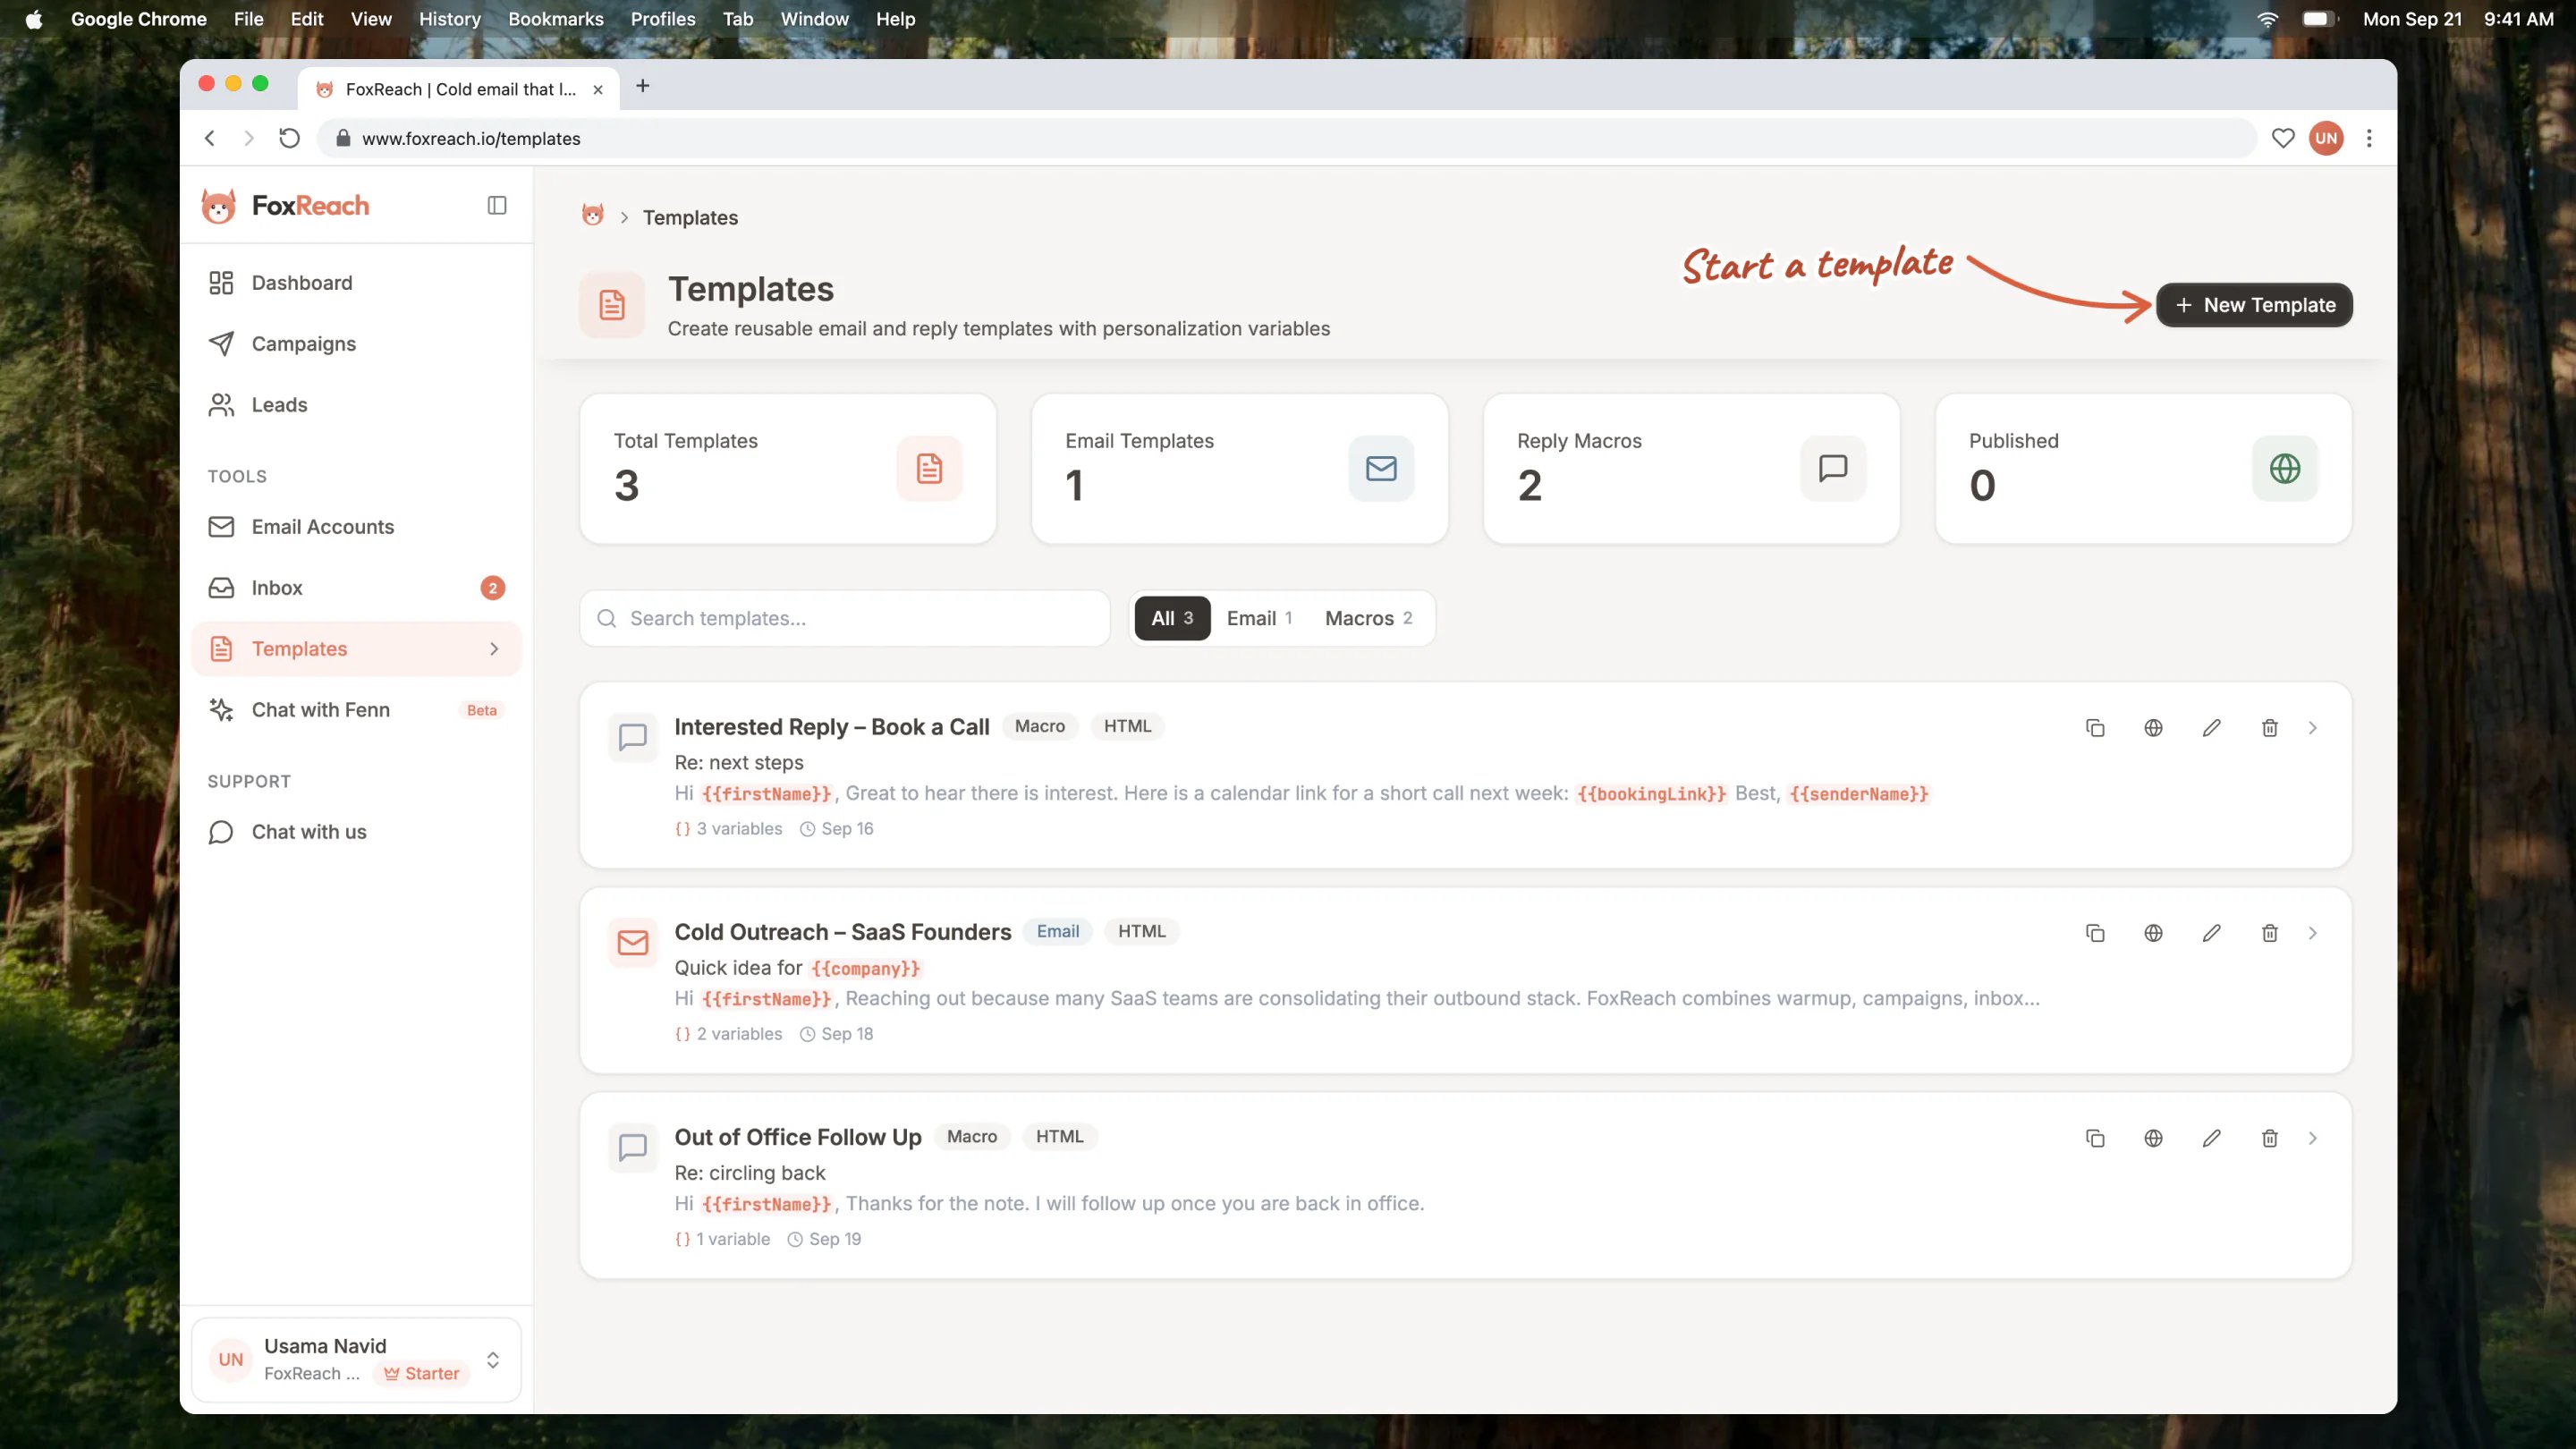Click the FoxReach logo in sidebar
Screen dimensions: 2576x1449
tap(285, 206)
